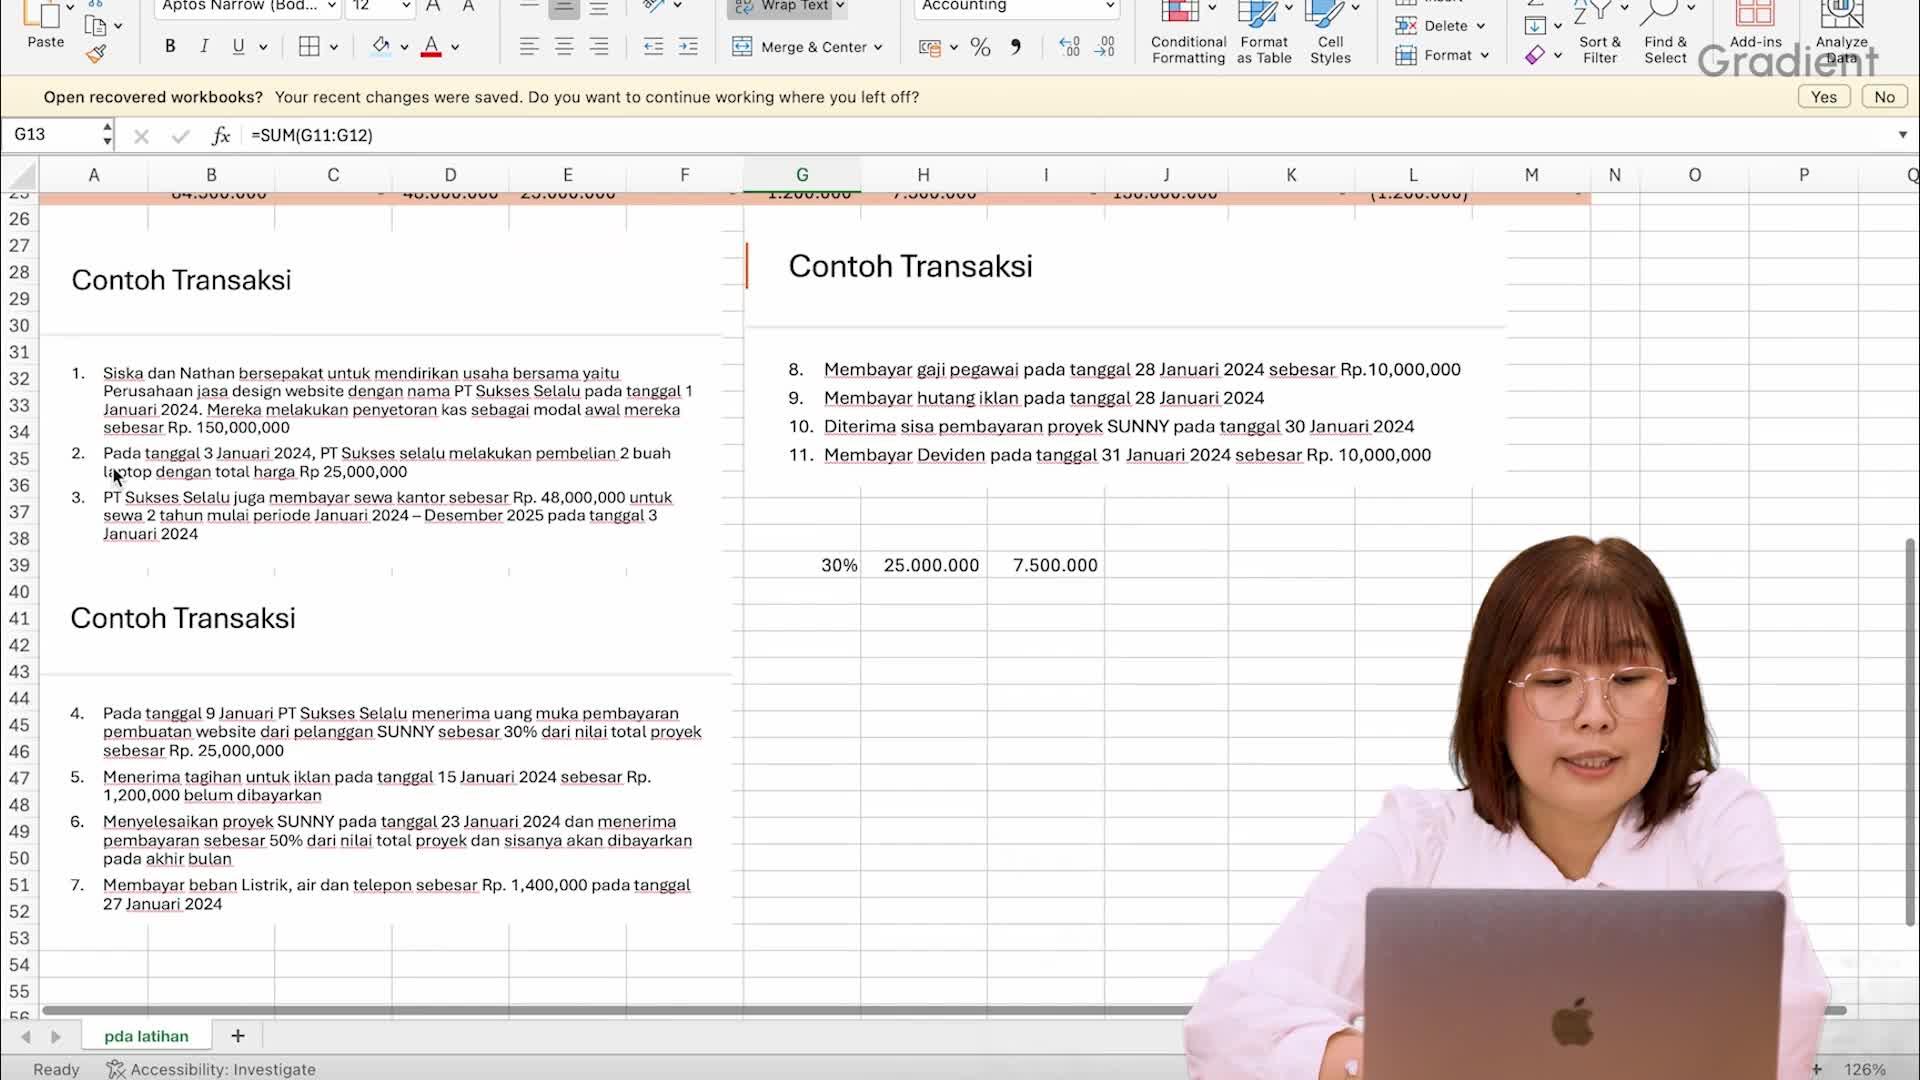Select the pda latihan sheet tab

(146, 1036)
